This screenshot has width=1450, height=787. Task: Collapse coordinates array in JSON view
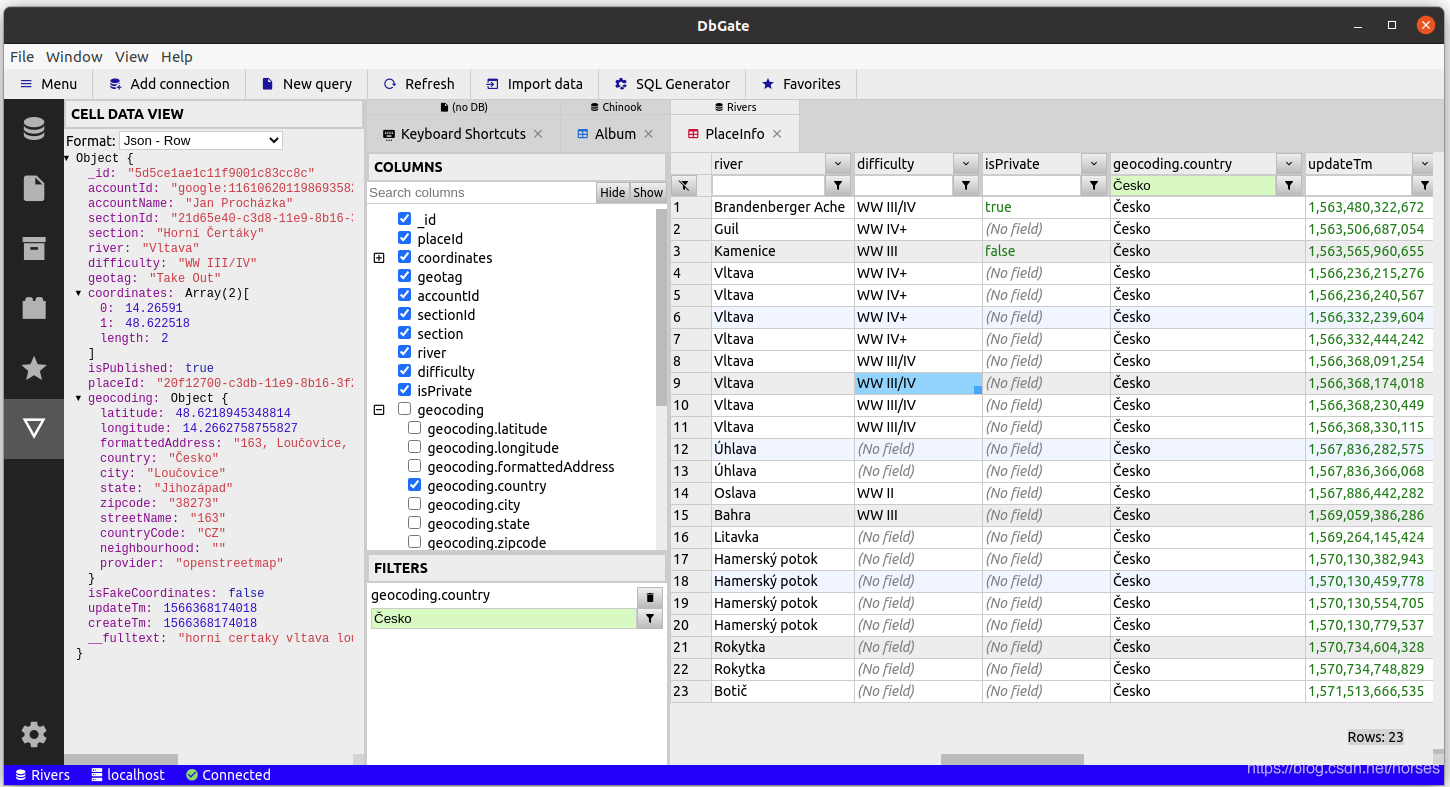coord(79,293)
